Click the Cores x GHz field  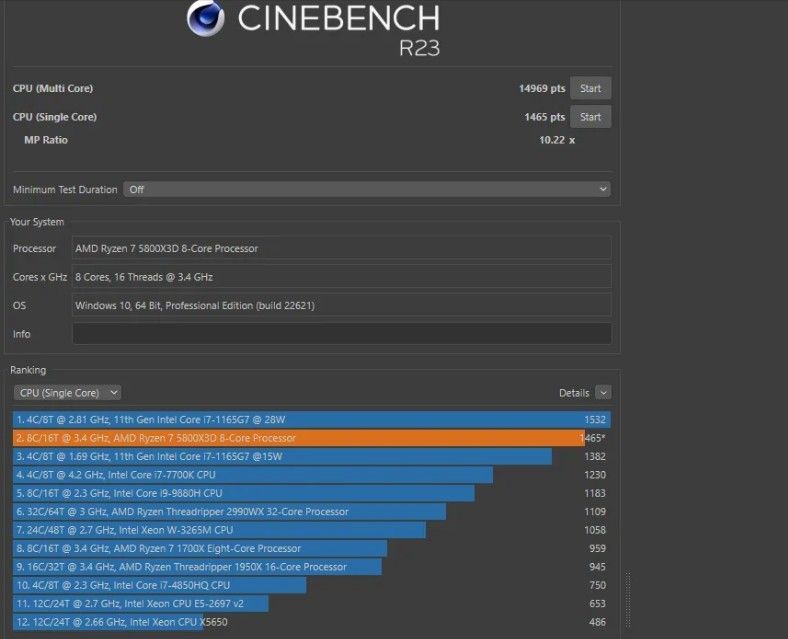(342, 277)
